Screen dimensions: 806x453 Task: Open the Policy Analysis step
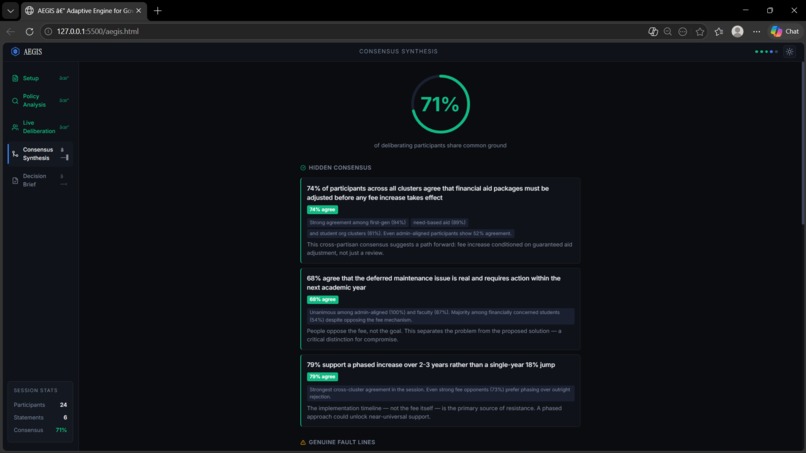tap(40, 100)
